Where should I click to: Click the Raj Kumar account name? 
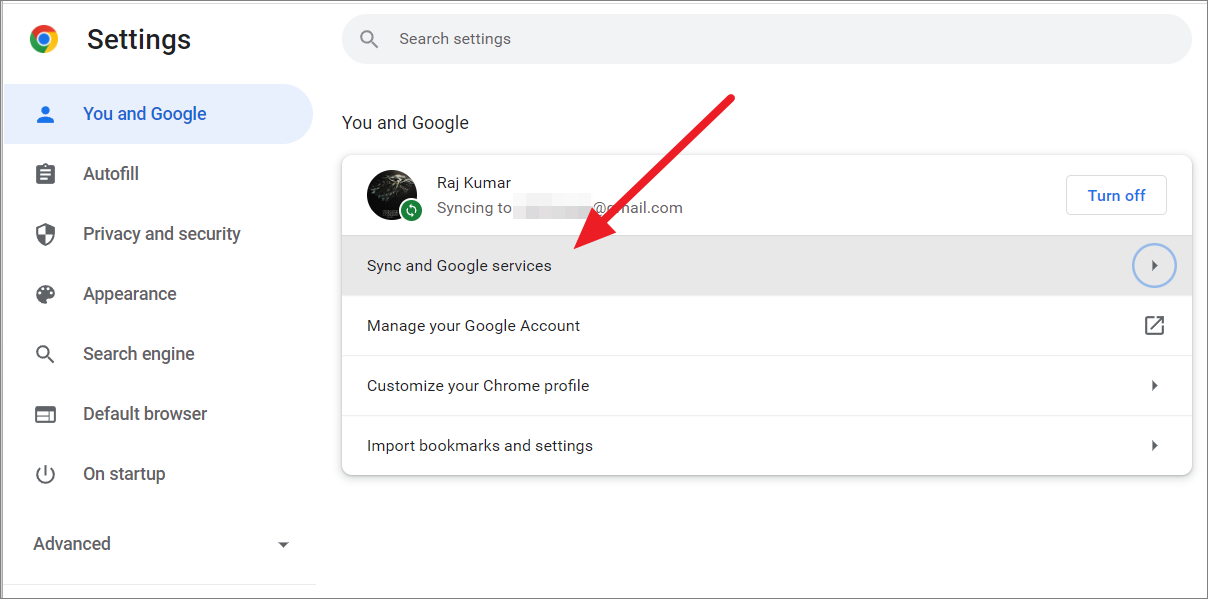coord(474,183)
